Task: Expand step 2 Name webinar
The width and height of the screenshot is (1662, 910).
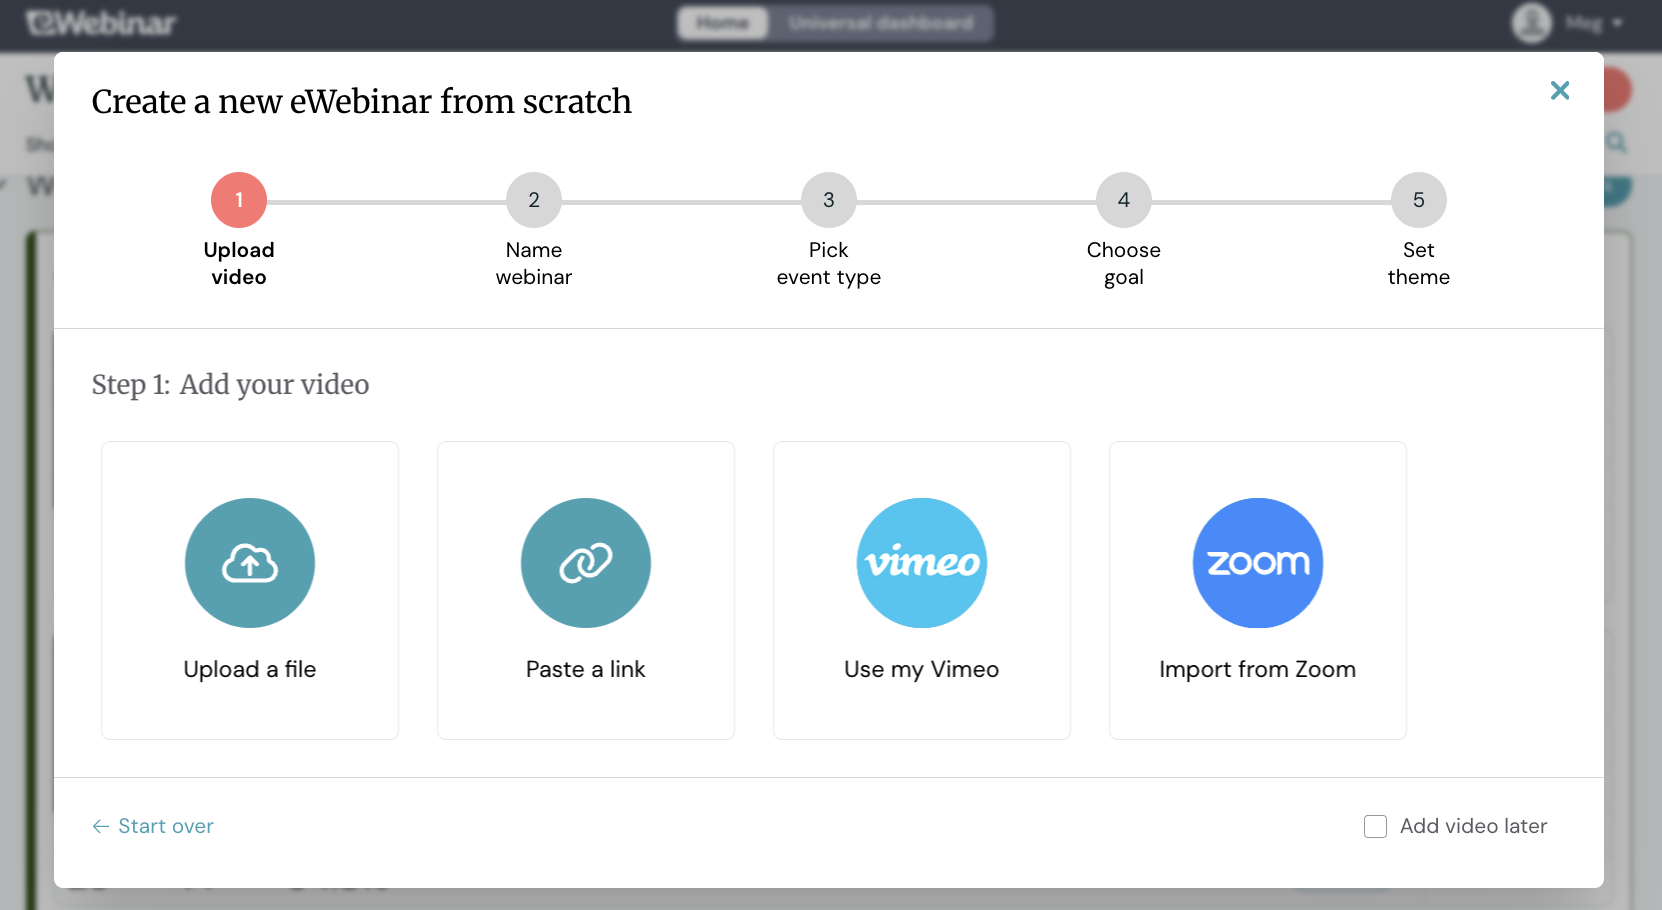Action: tap(533, 199)
